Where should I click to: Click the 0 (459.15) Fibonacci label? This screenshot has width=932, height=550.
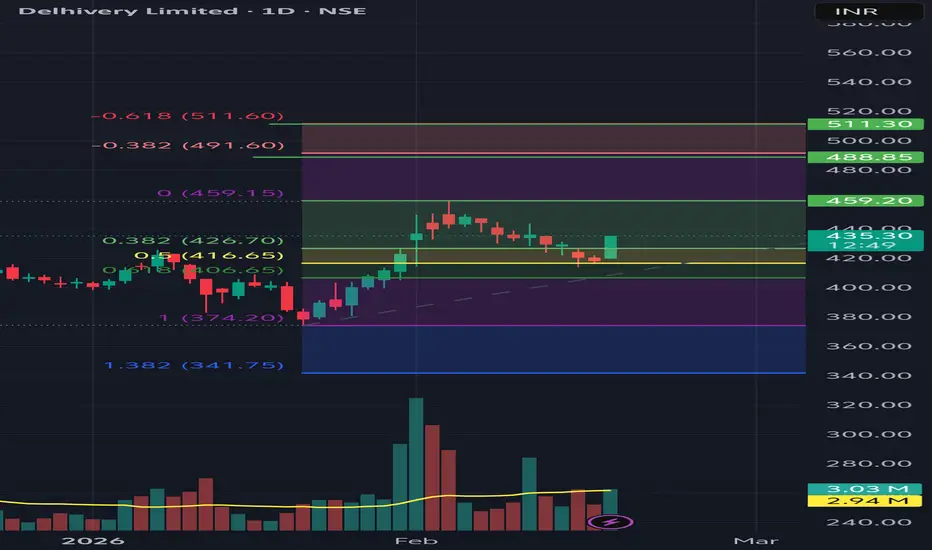[x=221, y=193]
